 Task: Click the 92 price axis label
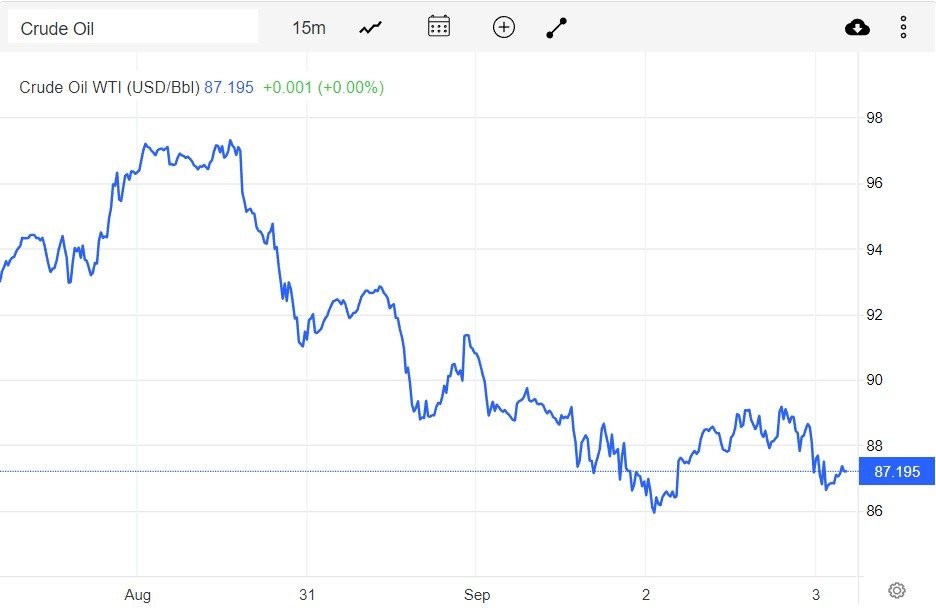click(874, 315)
